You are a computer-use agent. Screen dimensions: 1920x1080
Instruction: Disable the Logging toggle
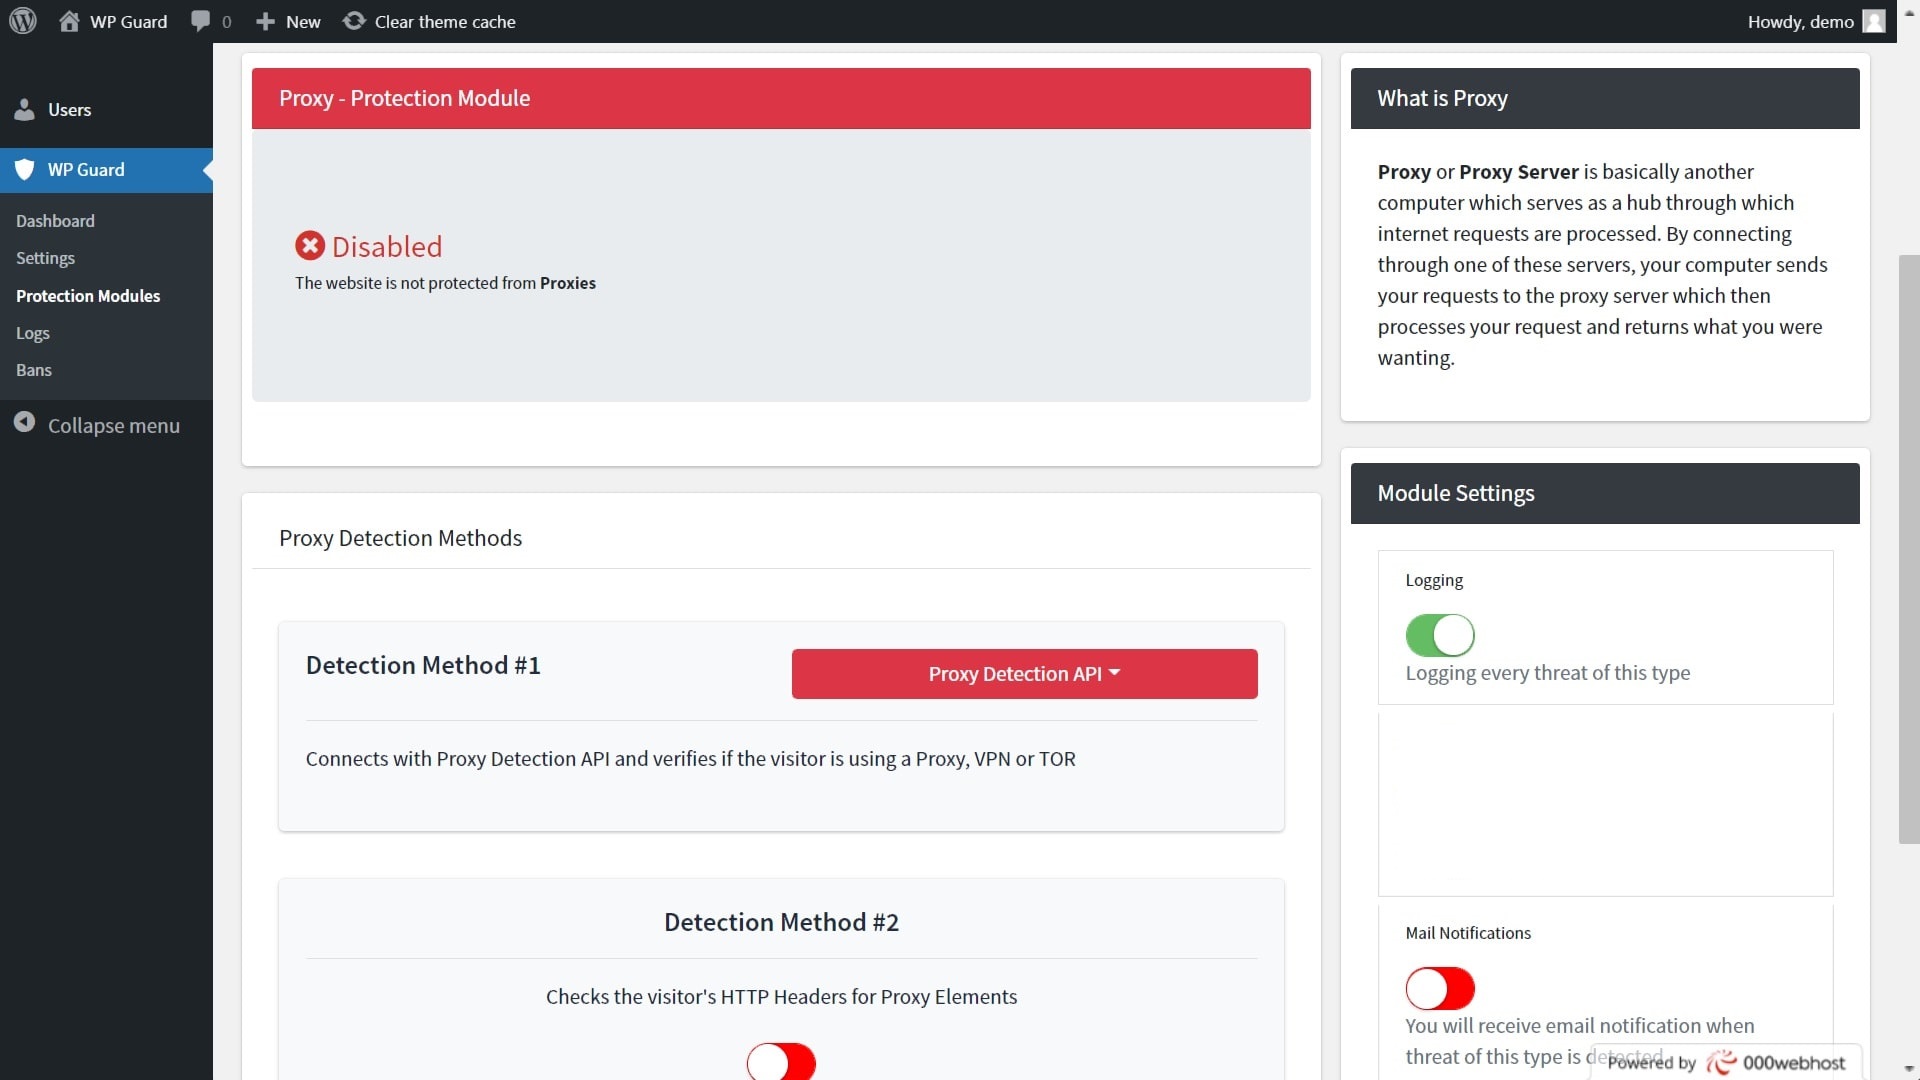pyautogui.click(x=1440, y=634)
